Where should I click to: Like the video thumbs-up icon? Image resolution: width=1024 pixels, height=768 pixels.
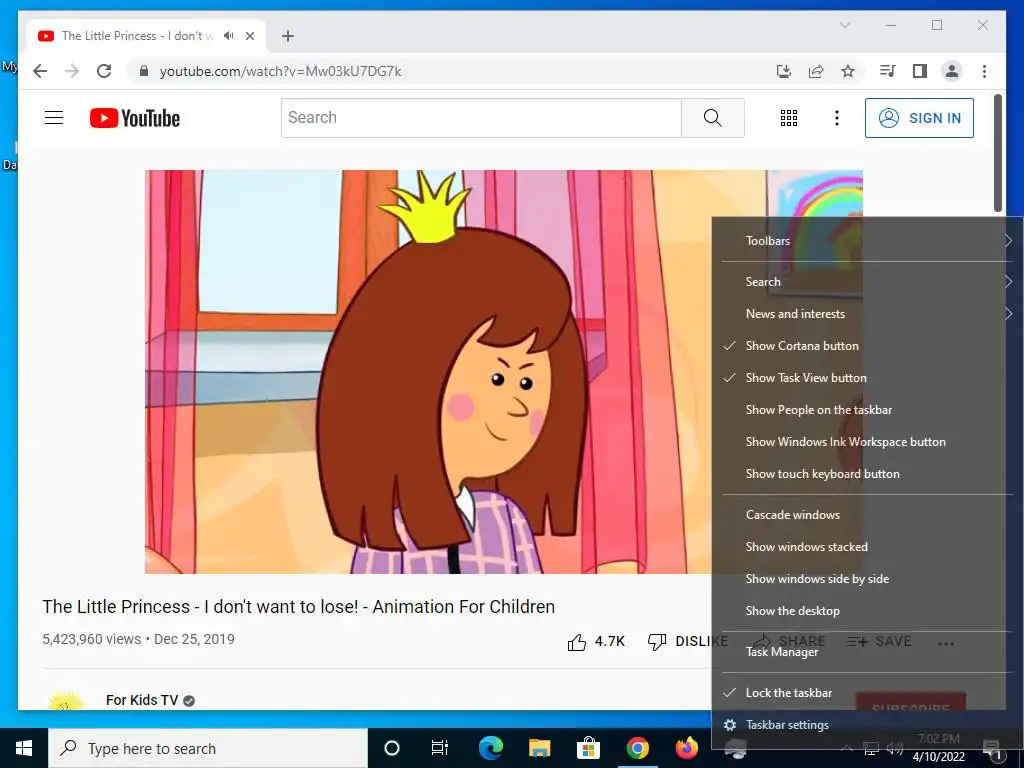point(577,642)
